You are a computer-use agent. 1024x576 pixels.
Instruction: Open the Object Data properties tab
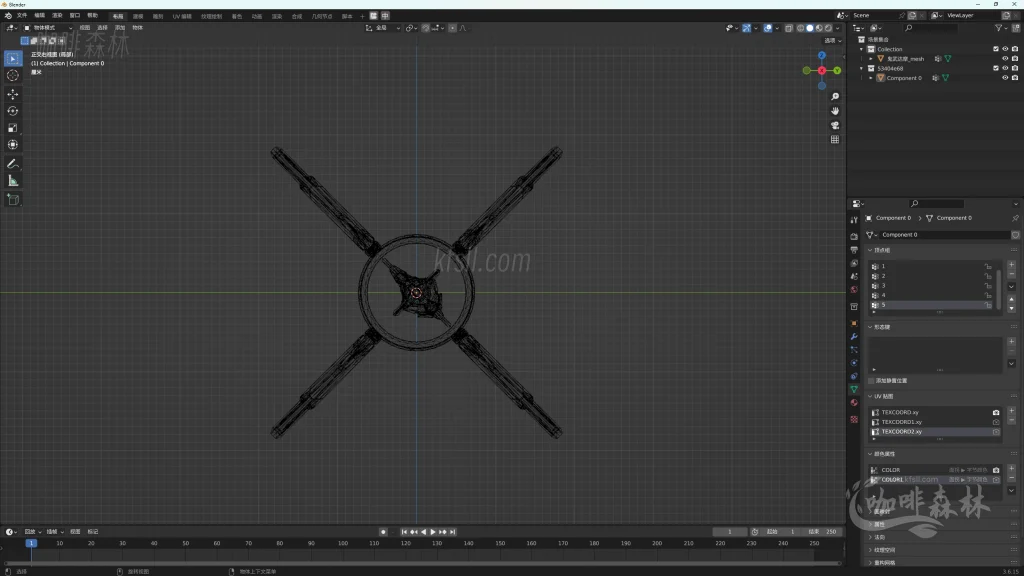point(854,389)
